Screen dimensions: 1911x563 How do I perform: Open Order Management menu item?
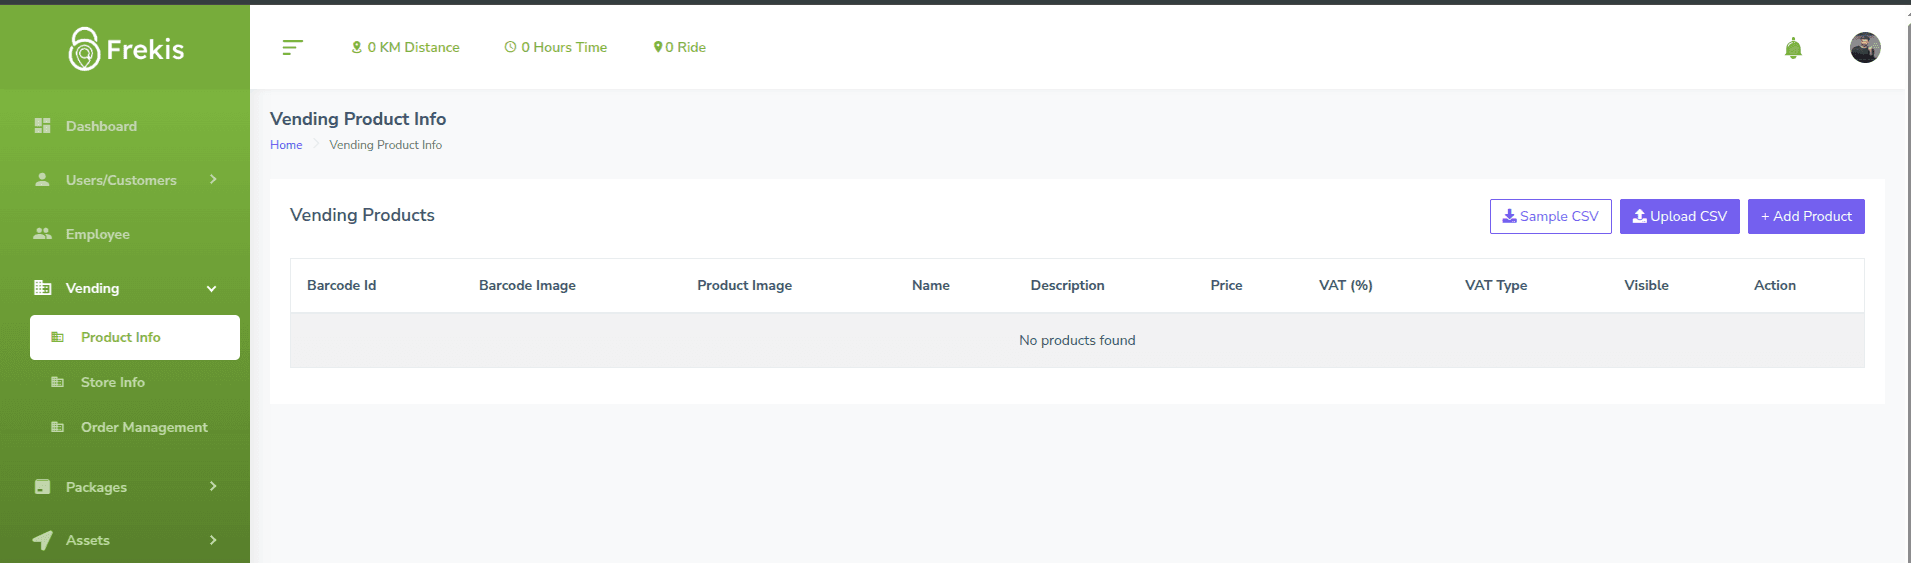click(144, 427)
